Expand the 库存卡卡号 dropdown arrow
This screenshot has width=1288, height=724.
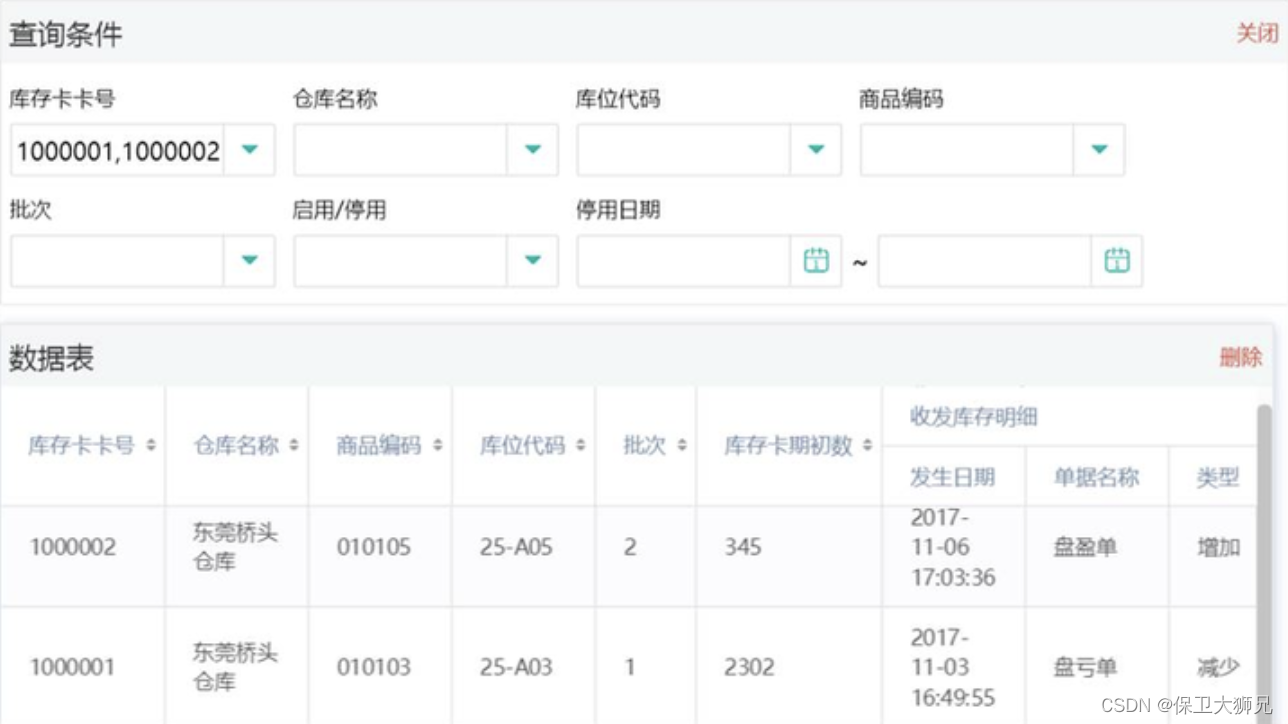pyautogui.click(x=249, y=150)
